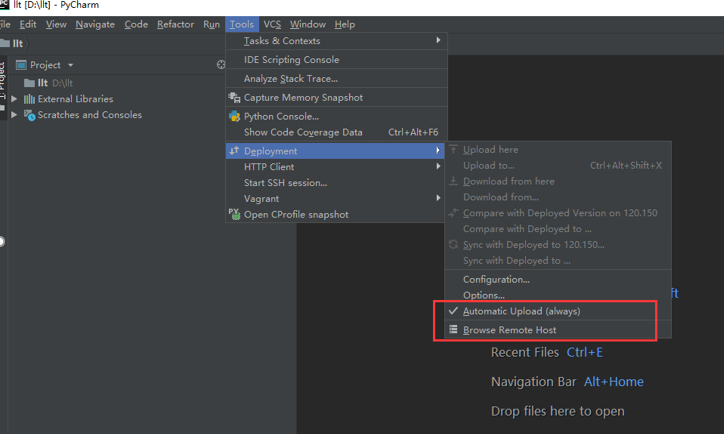Choose Compare with Deployed Version on 120.150
Screen dimensions: 724x434
coord(558,213)
